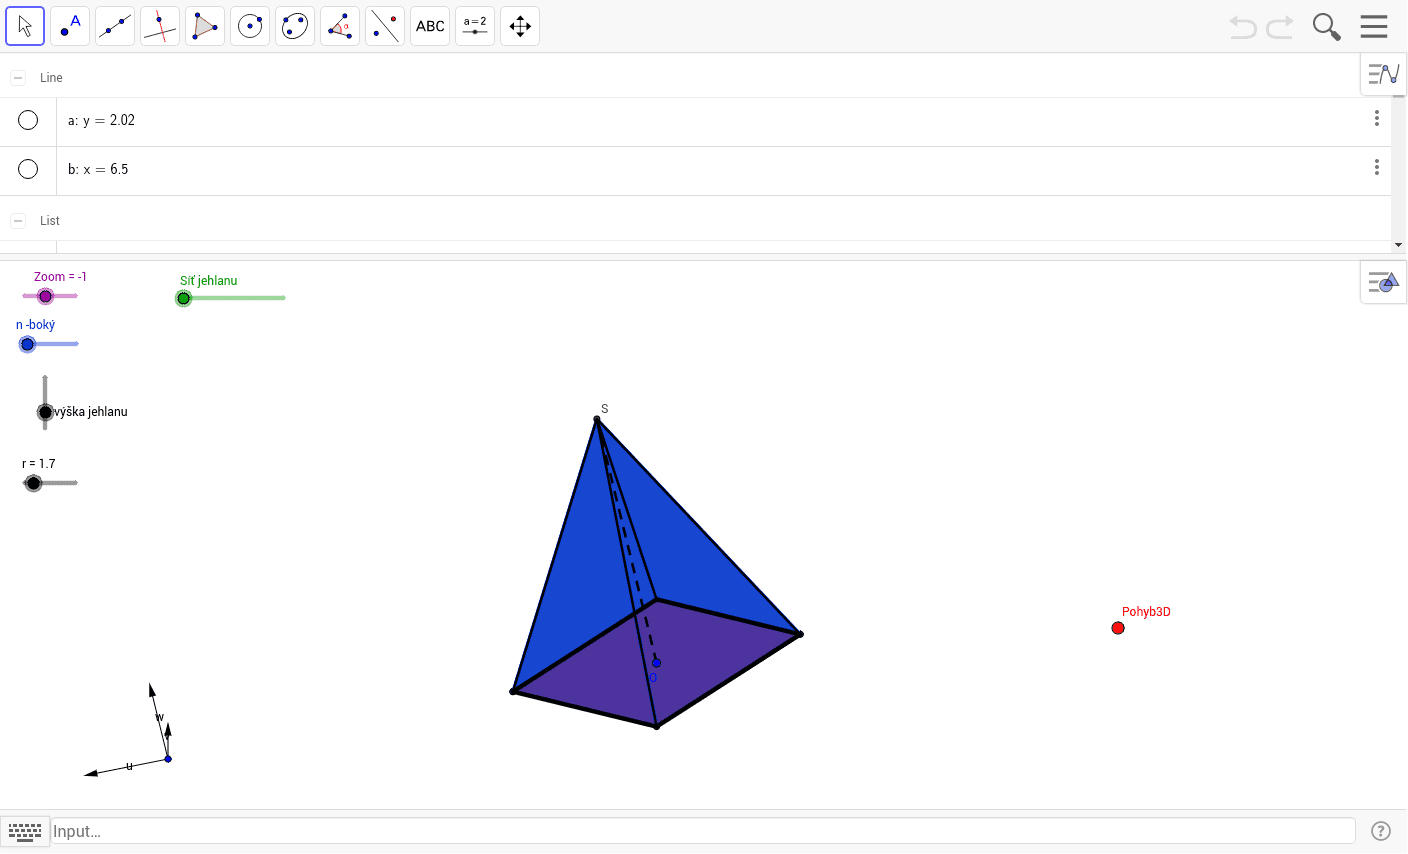
Task: Click the scrollbar down arrow in Algebra view
Action: point(1398,245)
